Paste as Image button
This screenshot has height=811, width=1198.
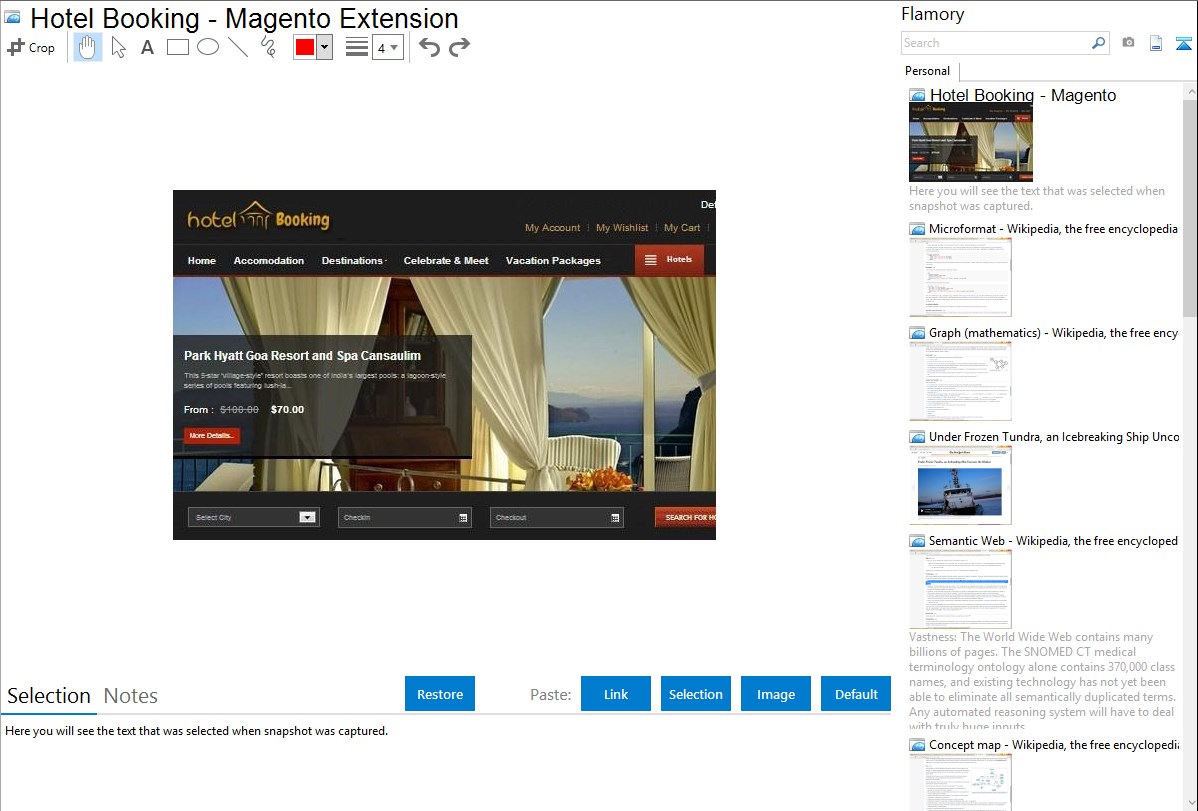(x=775, y=694)
